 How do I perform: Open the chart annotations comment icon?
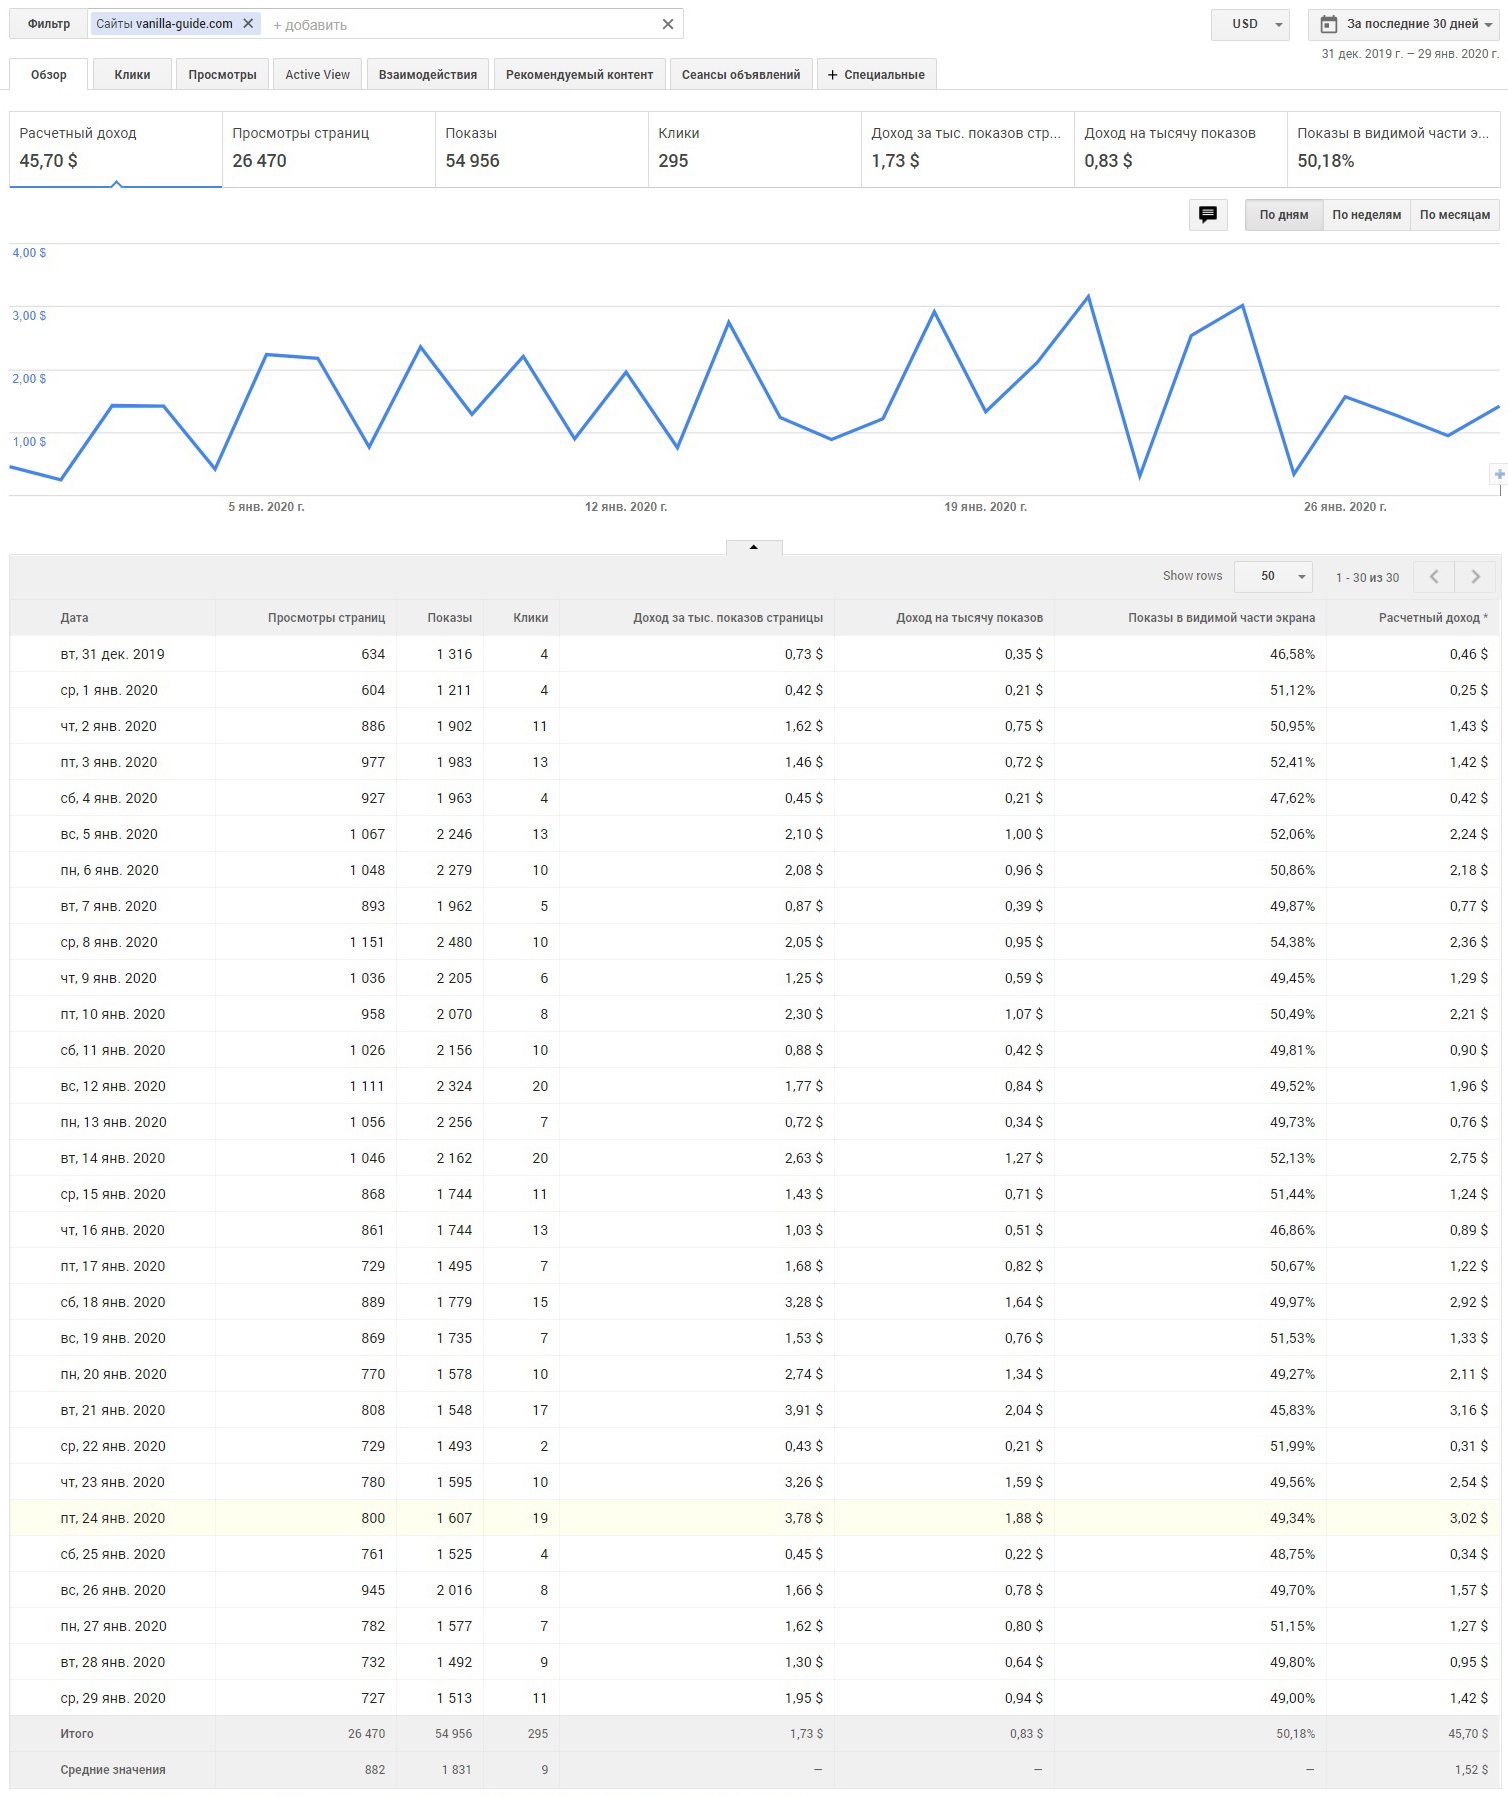[1208, 215]
